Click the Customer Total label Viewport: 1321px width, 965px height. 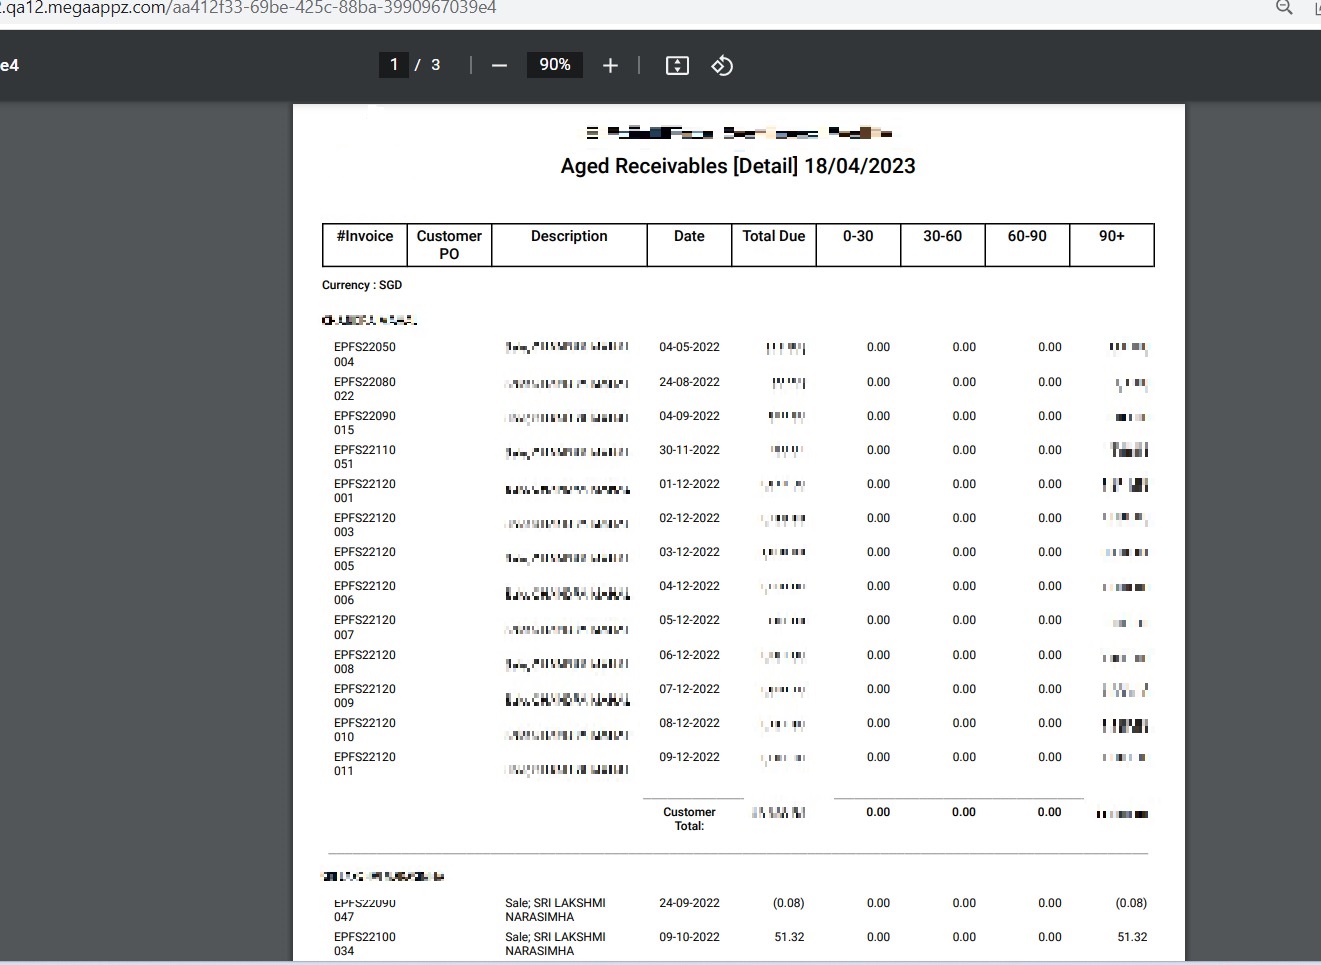click(689, 819)
